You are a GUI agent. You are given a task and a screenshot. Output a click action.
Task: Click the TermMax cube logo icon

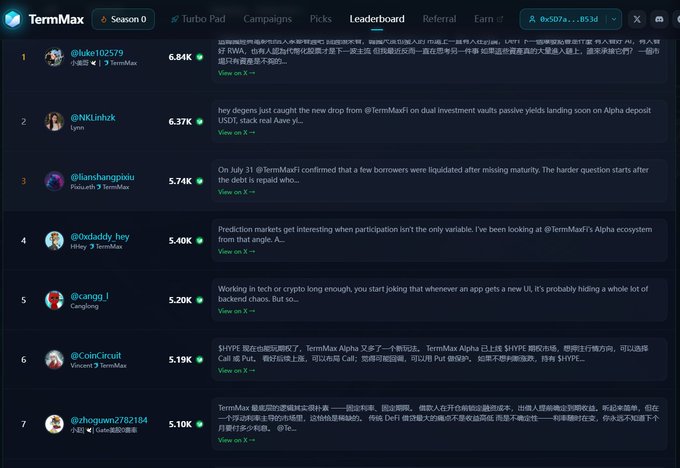13,19
